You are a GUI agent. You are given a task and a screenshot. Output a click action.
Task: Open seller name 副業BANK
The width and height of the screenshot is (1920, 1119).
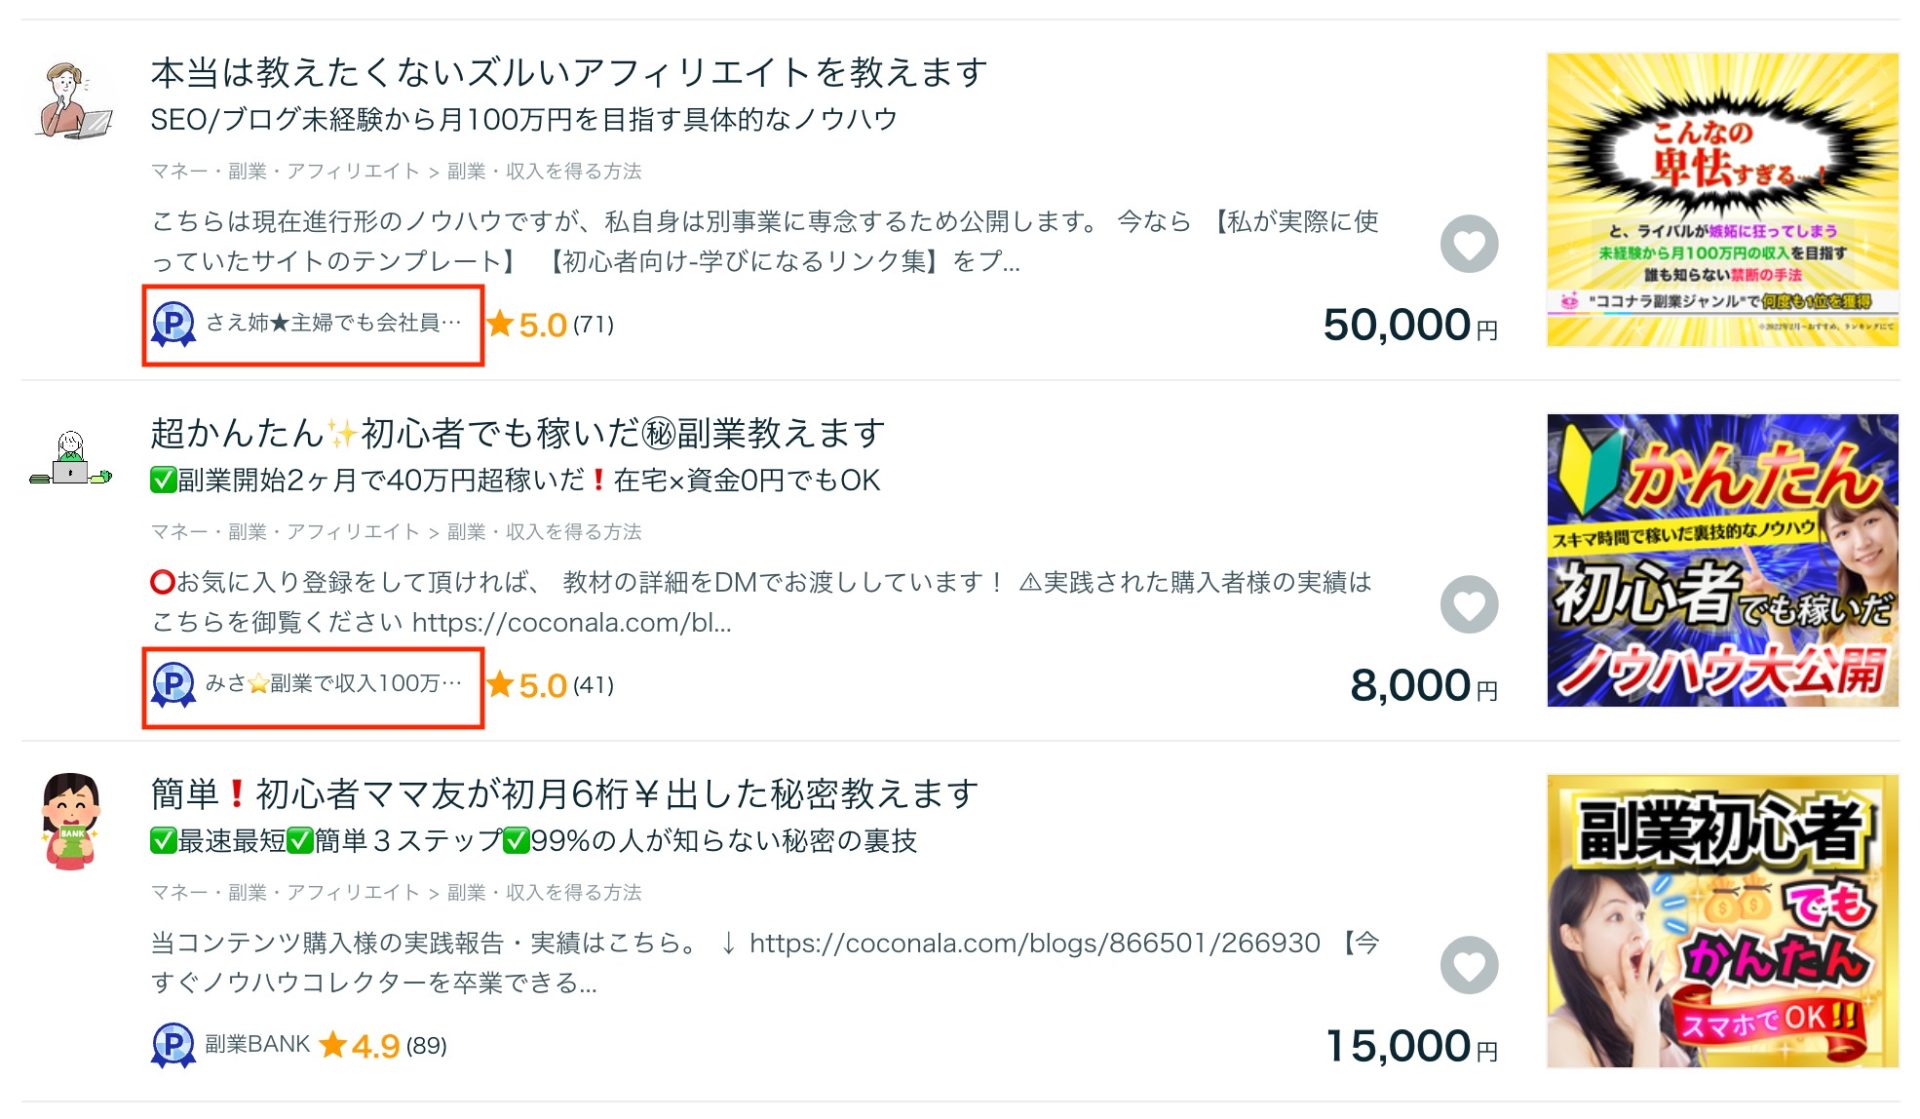tap(257, 1045)
